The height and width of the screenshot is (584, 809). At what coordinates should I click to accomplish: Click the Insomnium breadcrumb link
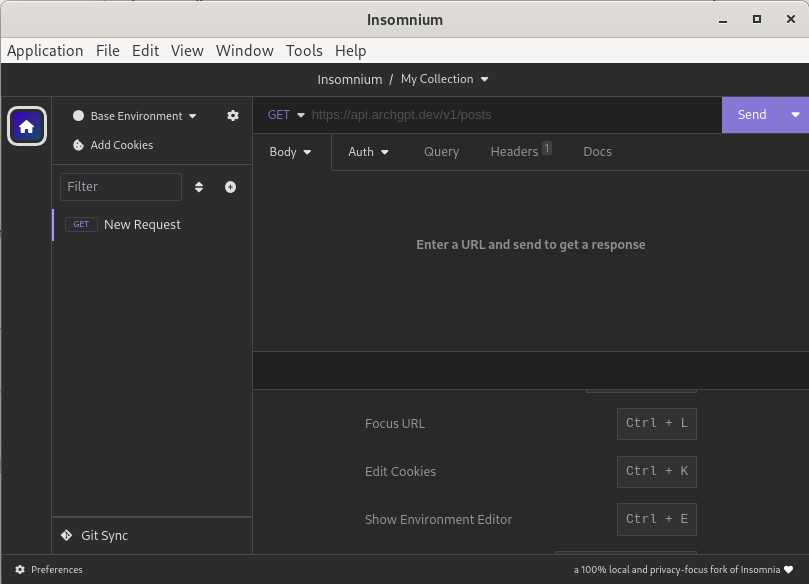pyautogui.click(x=350, y=79)
